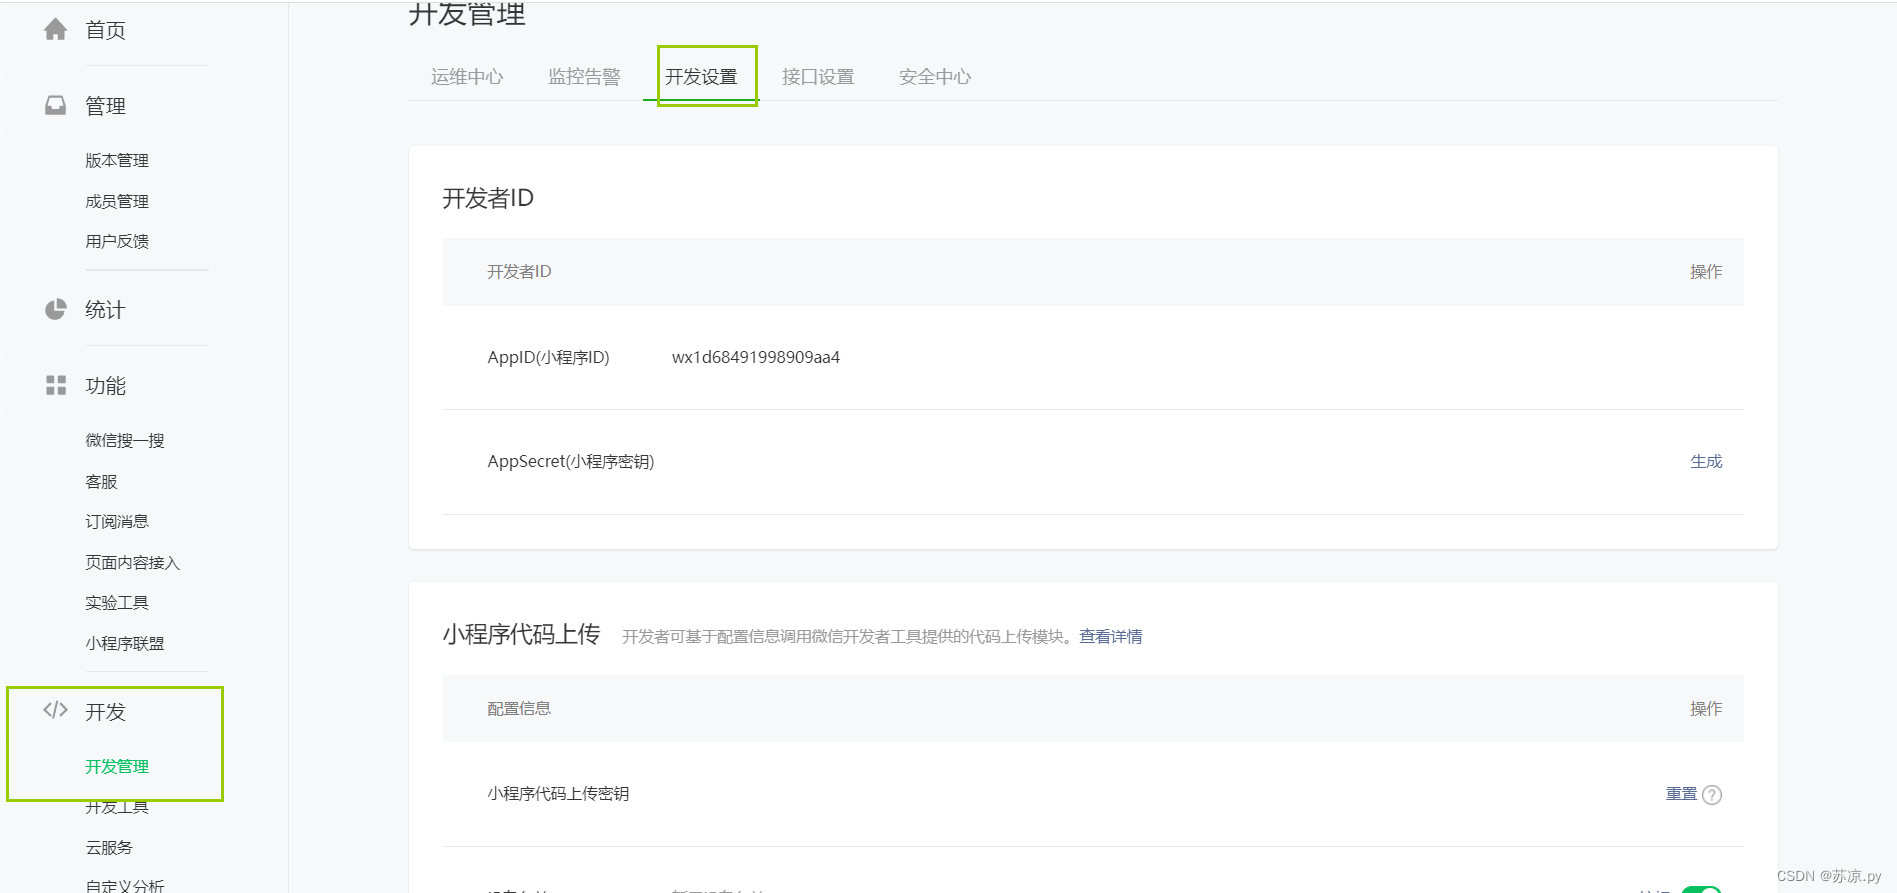Open the 统计 sidebar section
The width and height of the screenshot is (1897, 893).
pos(105,310)
